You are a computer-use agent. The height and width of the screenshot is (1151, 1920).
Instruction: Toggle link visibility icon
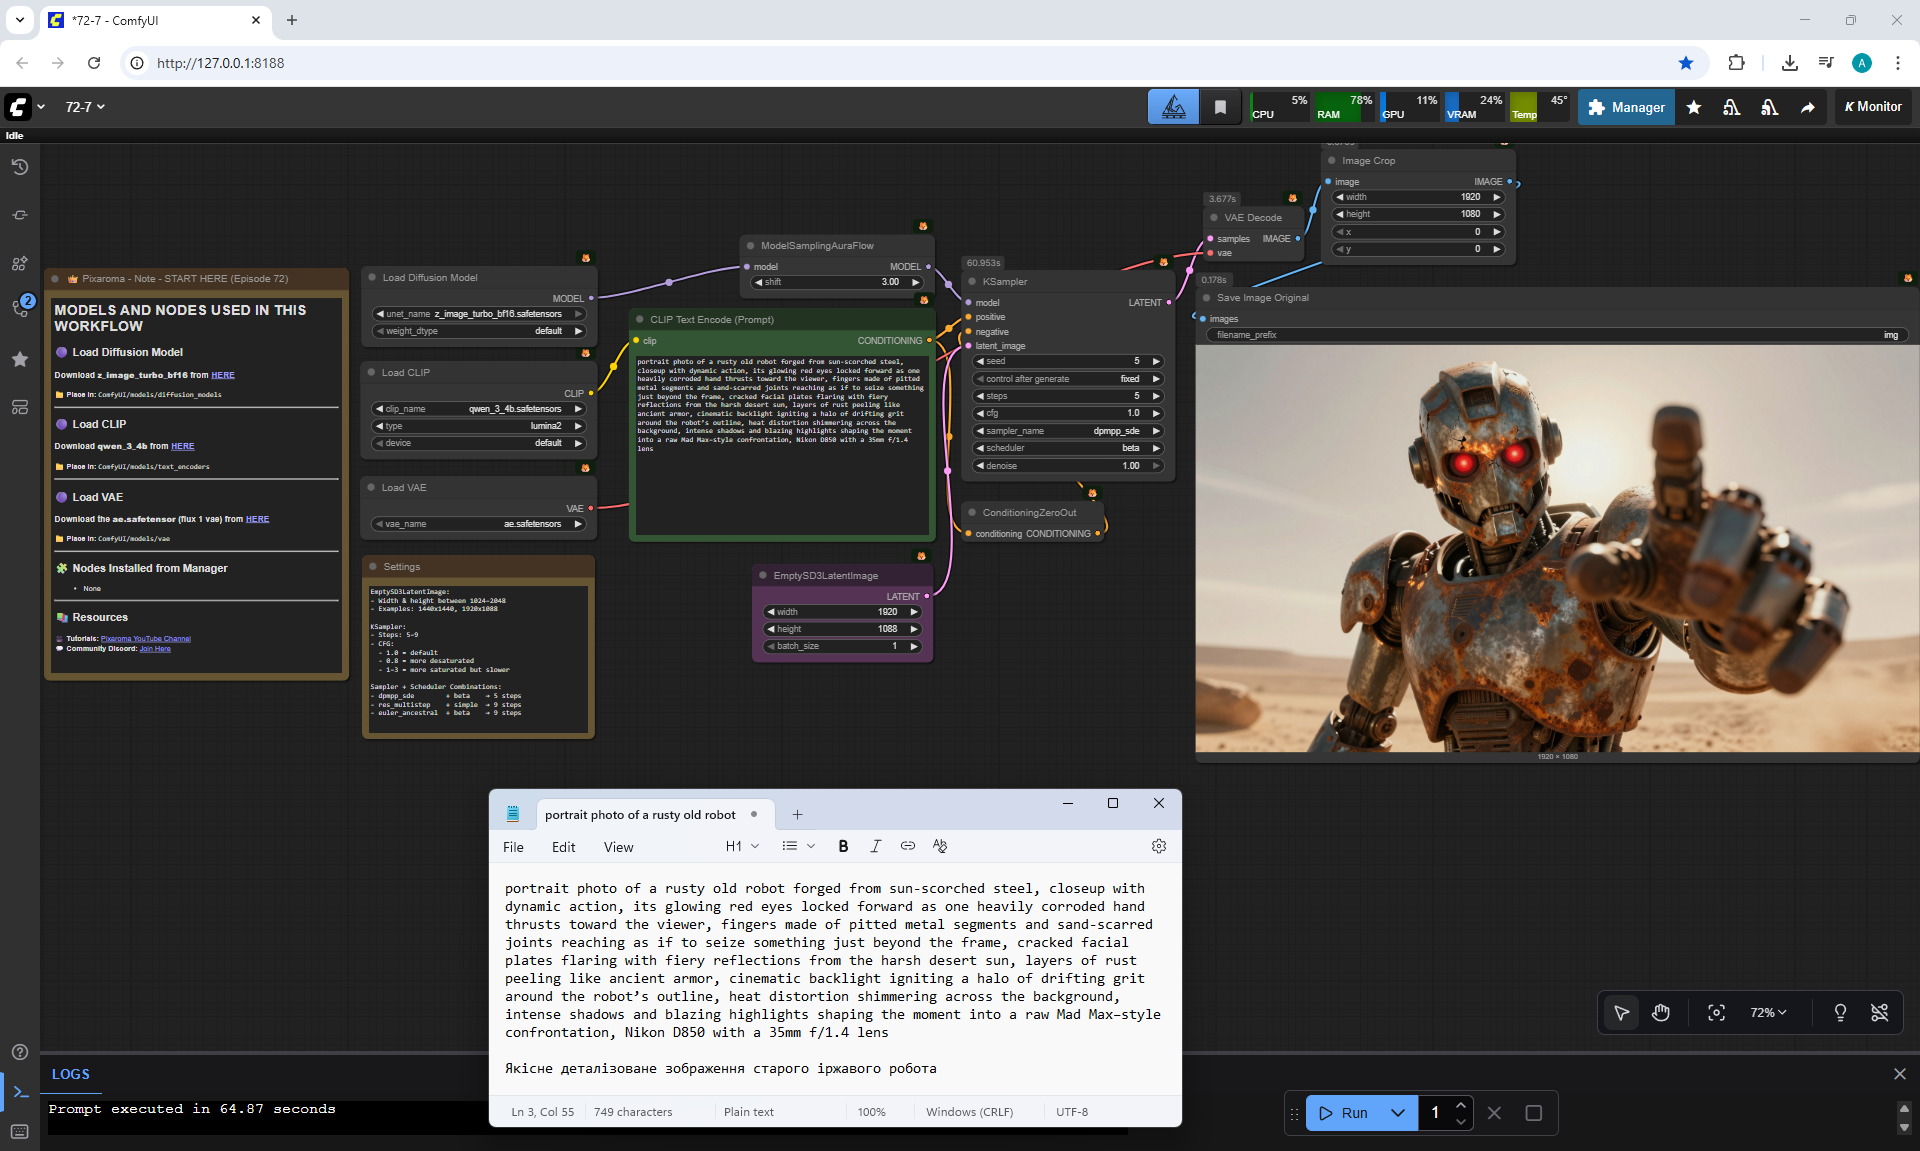[1879, 1013]
